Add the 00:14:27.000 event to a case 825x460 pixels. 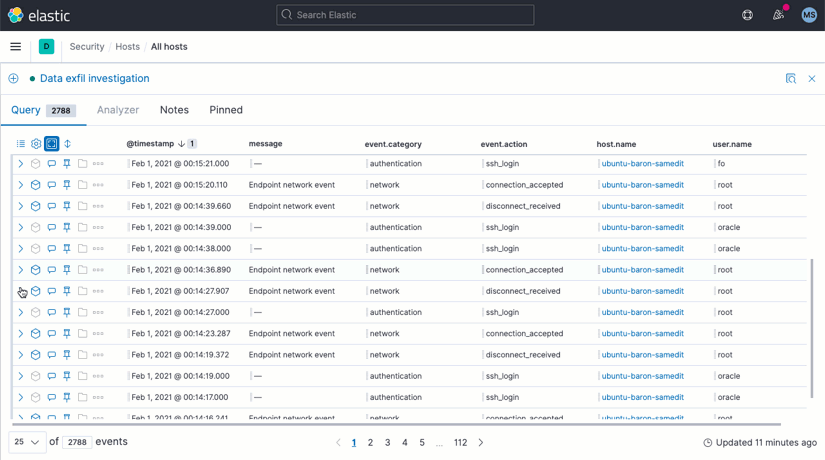(83, 312)
